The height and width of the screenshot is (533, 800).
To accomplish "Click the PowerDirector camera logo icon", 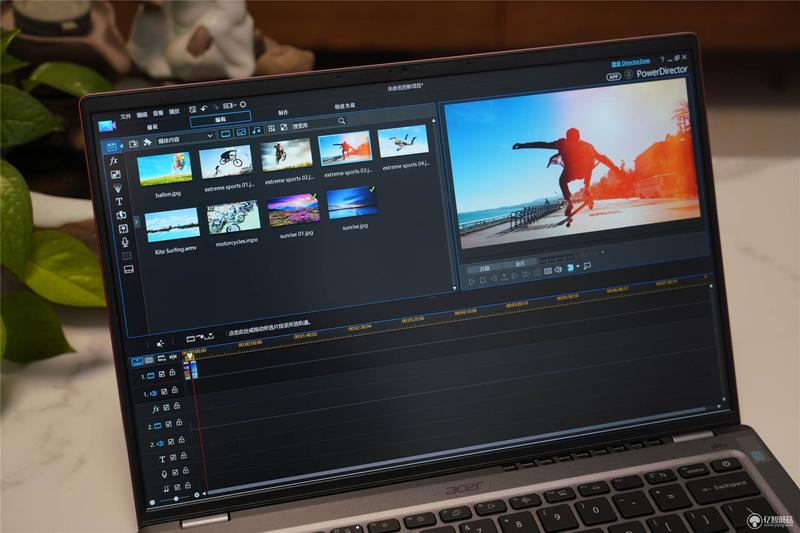I will (107, 126).
